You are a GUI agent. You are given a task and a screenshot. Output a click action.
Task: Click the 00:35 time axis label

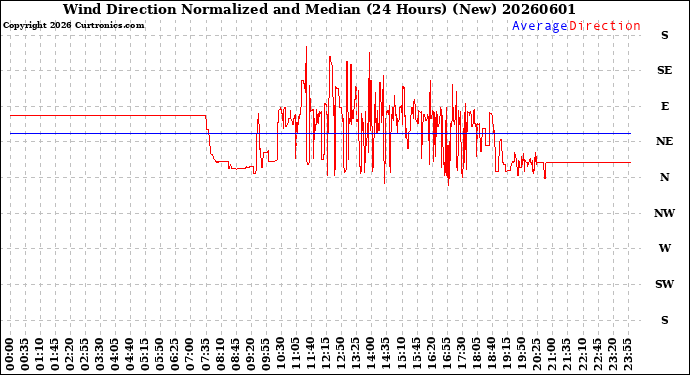pos(25,355)
